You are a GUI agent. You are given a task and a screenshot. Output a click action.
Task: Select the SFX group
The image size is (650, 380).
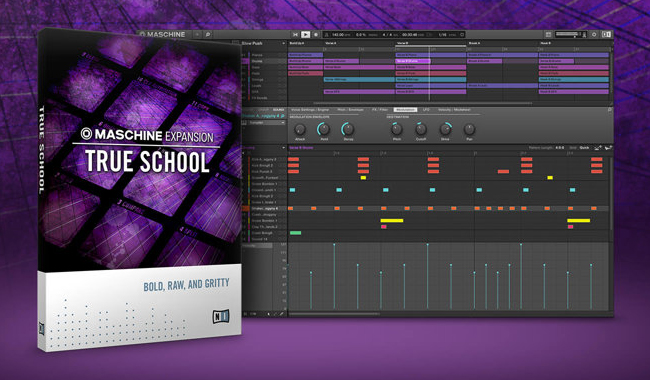pyautogui.click(x=264, y=92)
